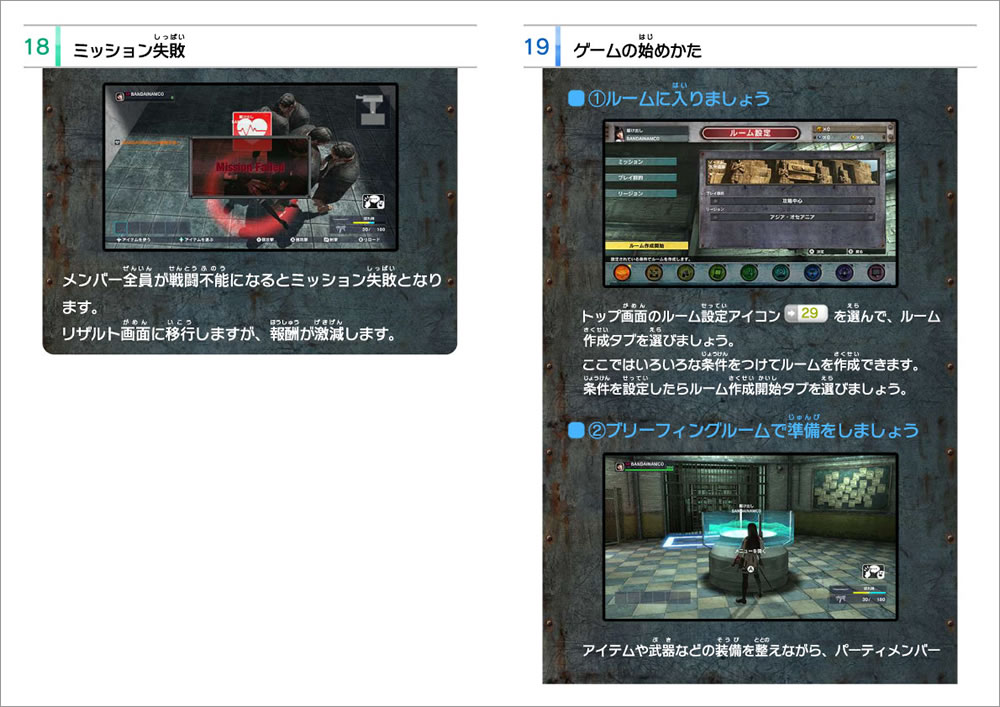The height and width of the screenshot is (707, 1000).
Task: Click the line 条件を設定したらルーム作成開始タブ
Action: coord(745,388)
